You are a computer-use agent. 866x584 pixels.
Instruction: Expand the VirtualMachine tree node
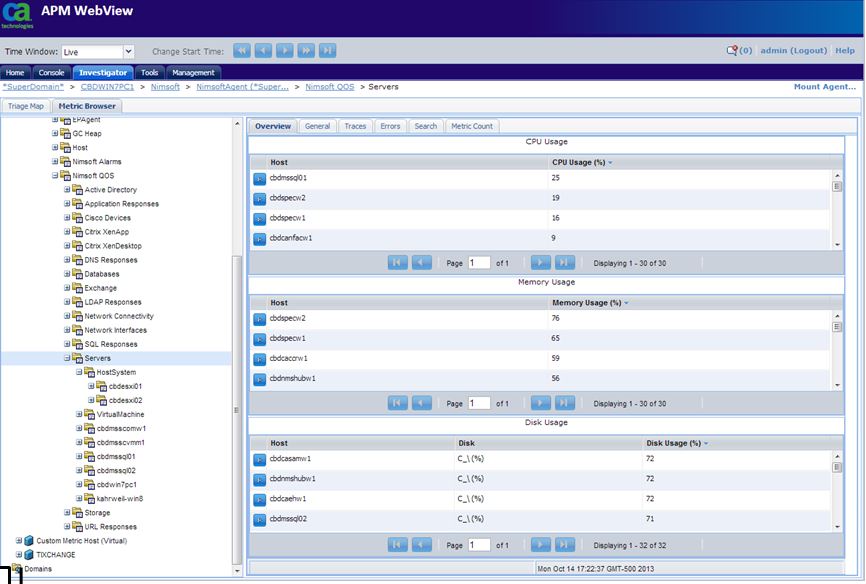pos(79,414)
